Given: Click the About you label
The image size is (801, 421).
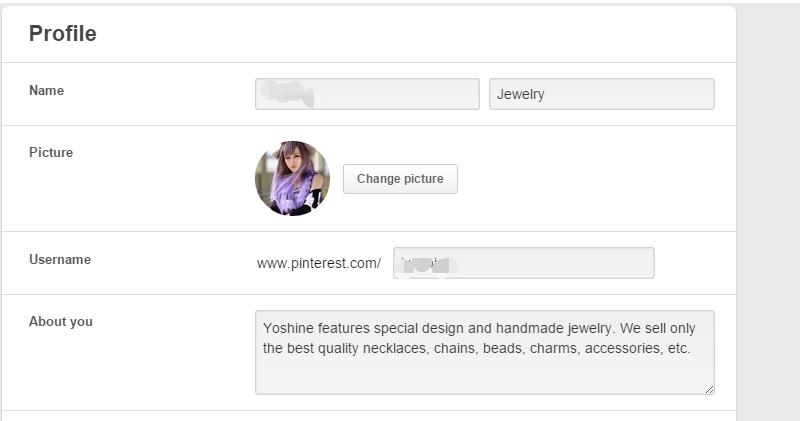Looking at the screenshot, I should pos(61,322).
